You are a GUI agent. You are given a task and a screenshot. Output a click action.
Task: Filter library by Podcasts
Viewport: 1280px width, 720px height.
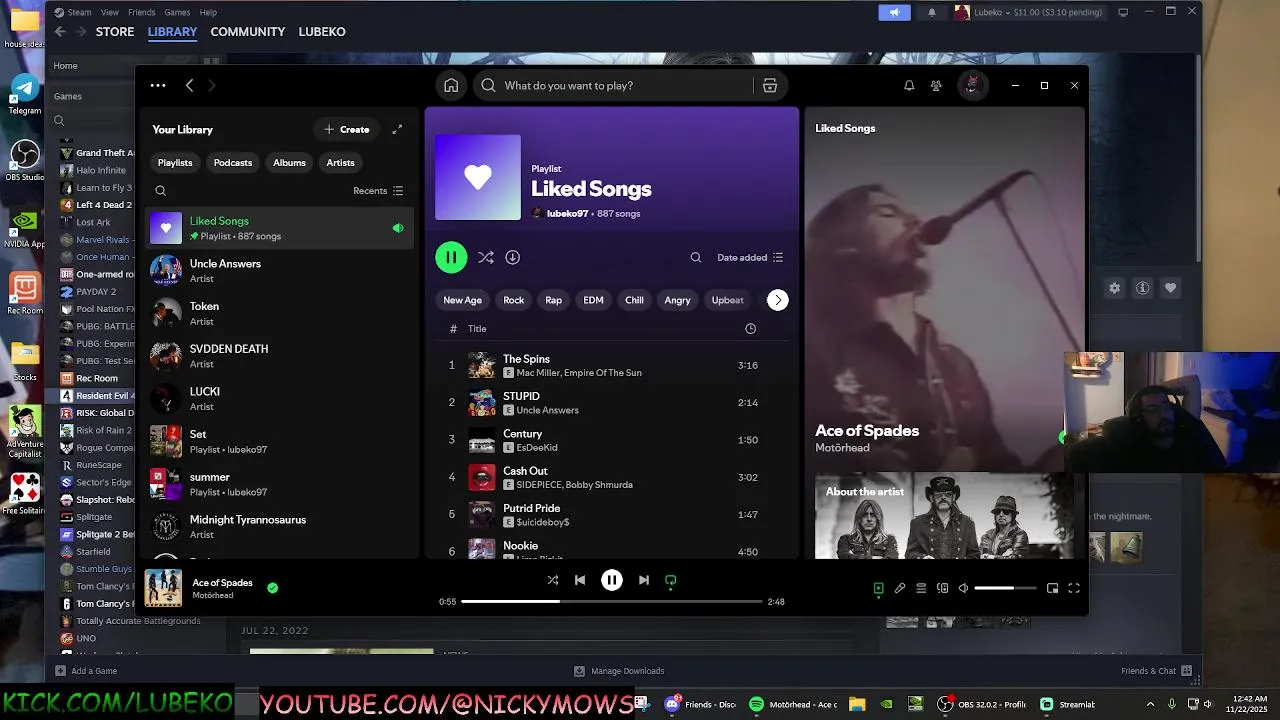point(233,162)
